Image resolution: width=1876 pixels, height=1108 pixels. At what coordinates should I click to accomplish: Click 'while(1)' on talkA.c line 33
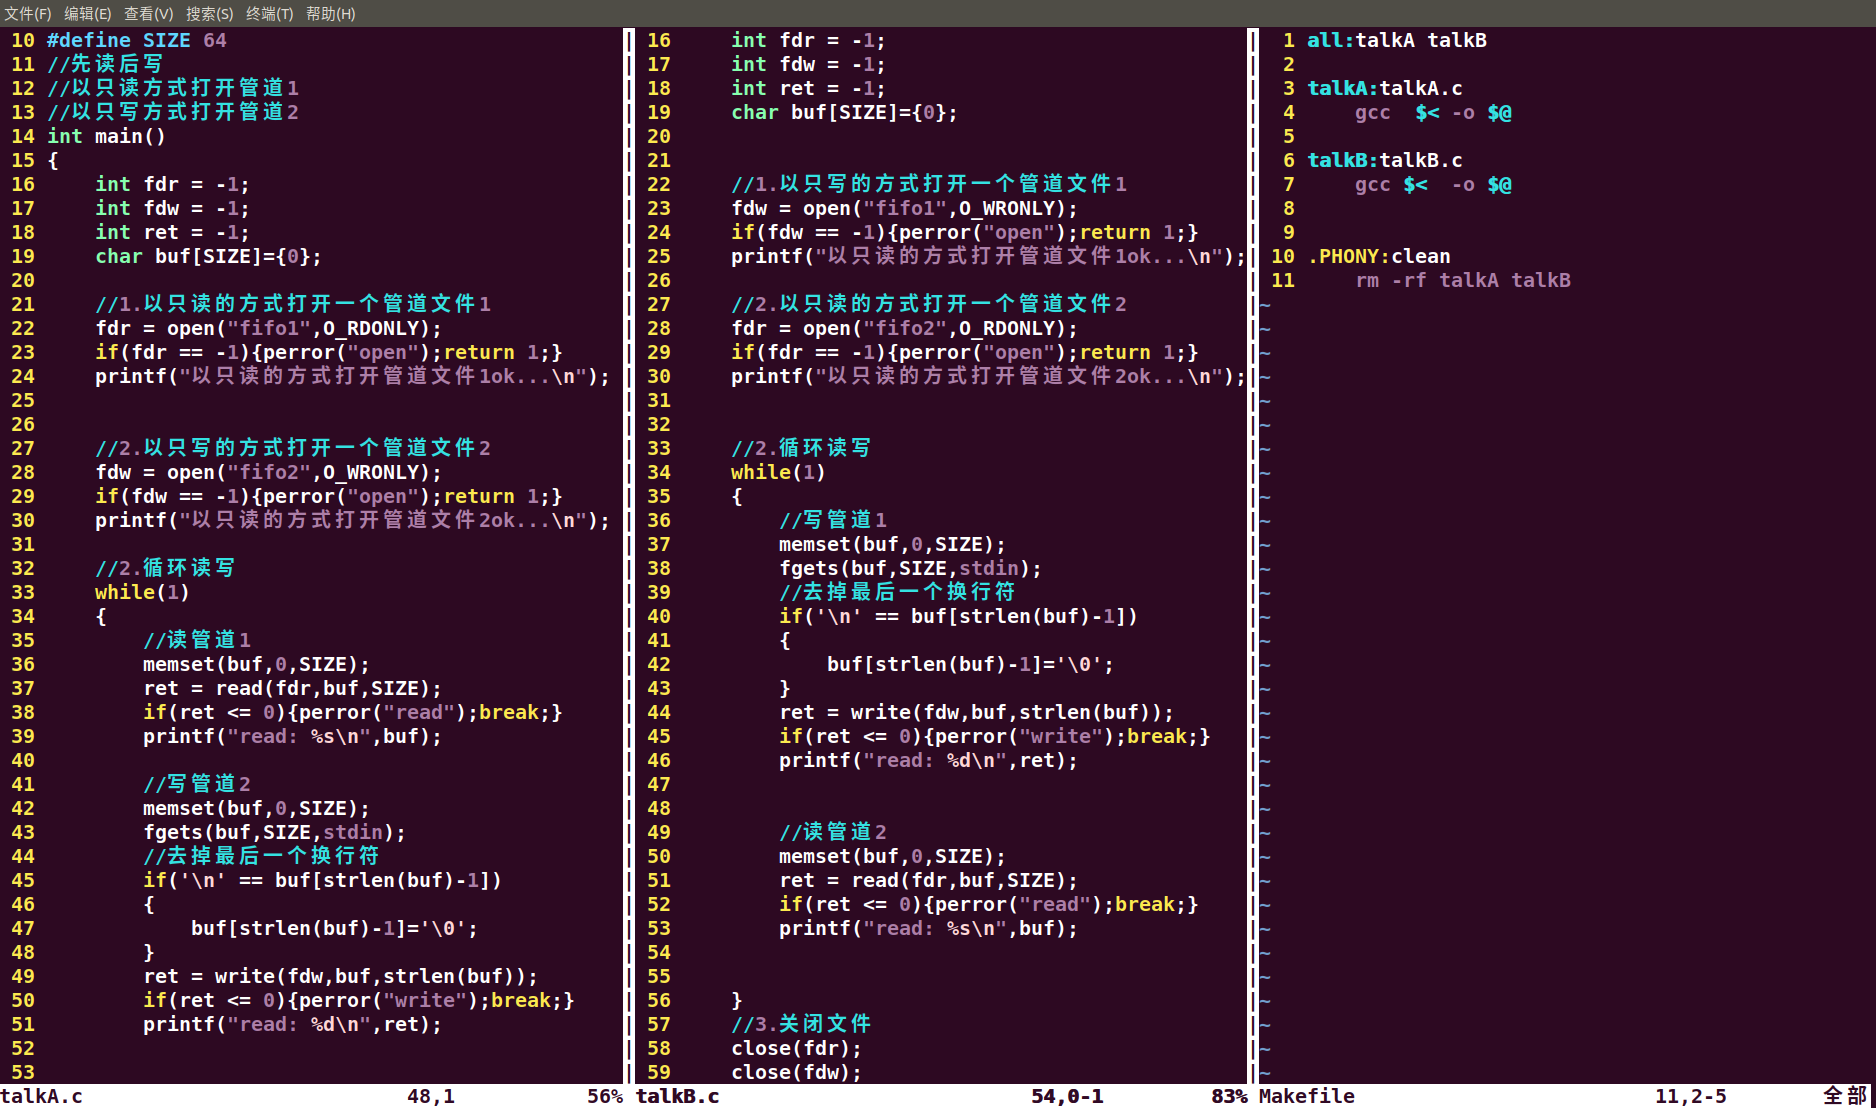(142, 592)
